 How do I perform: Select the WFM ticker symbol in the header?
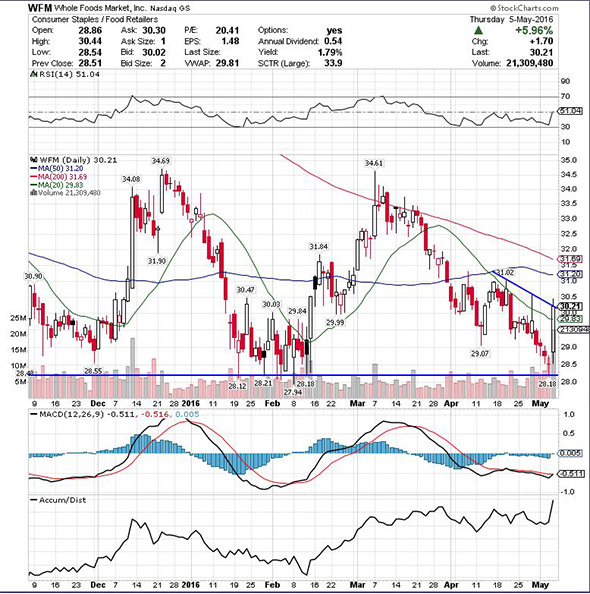pos(40,8)
